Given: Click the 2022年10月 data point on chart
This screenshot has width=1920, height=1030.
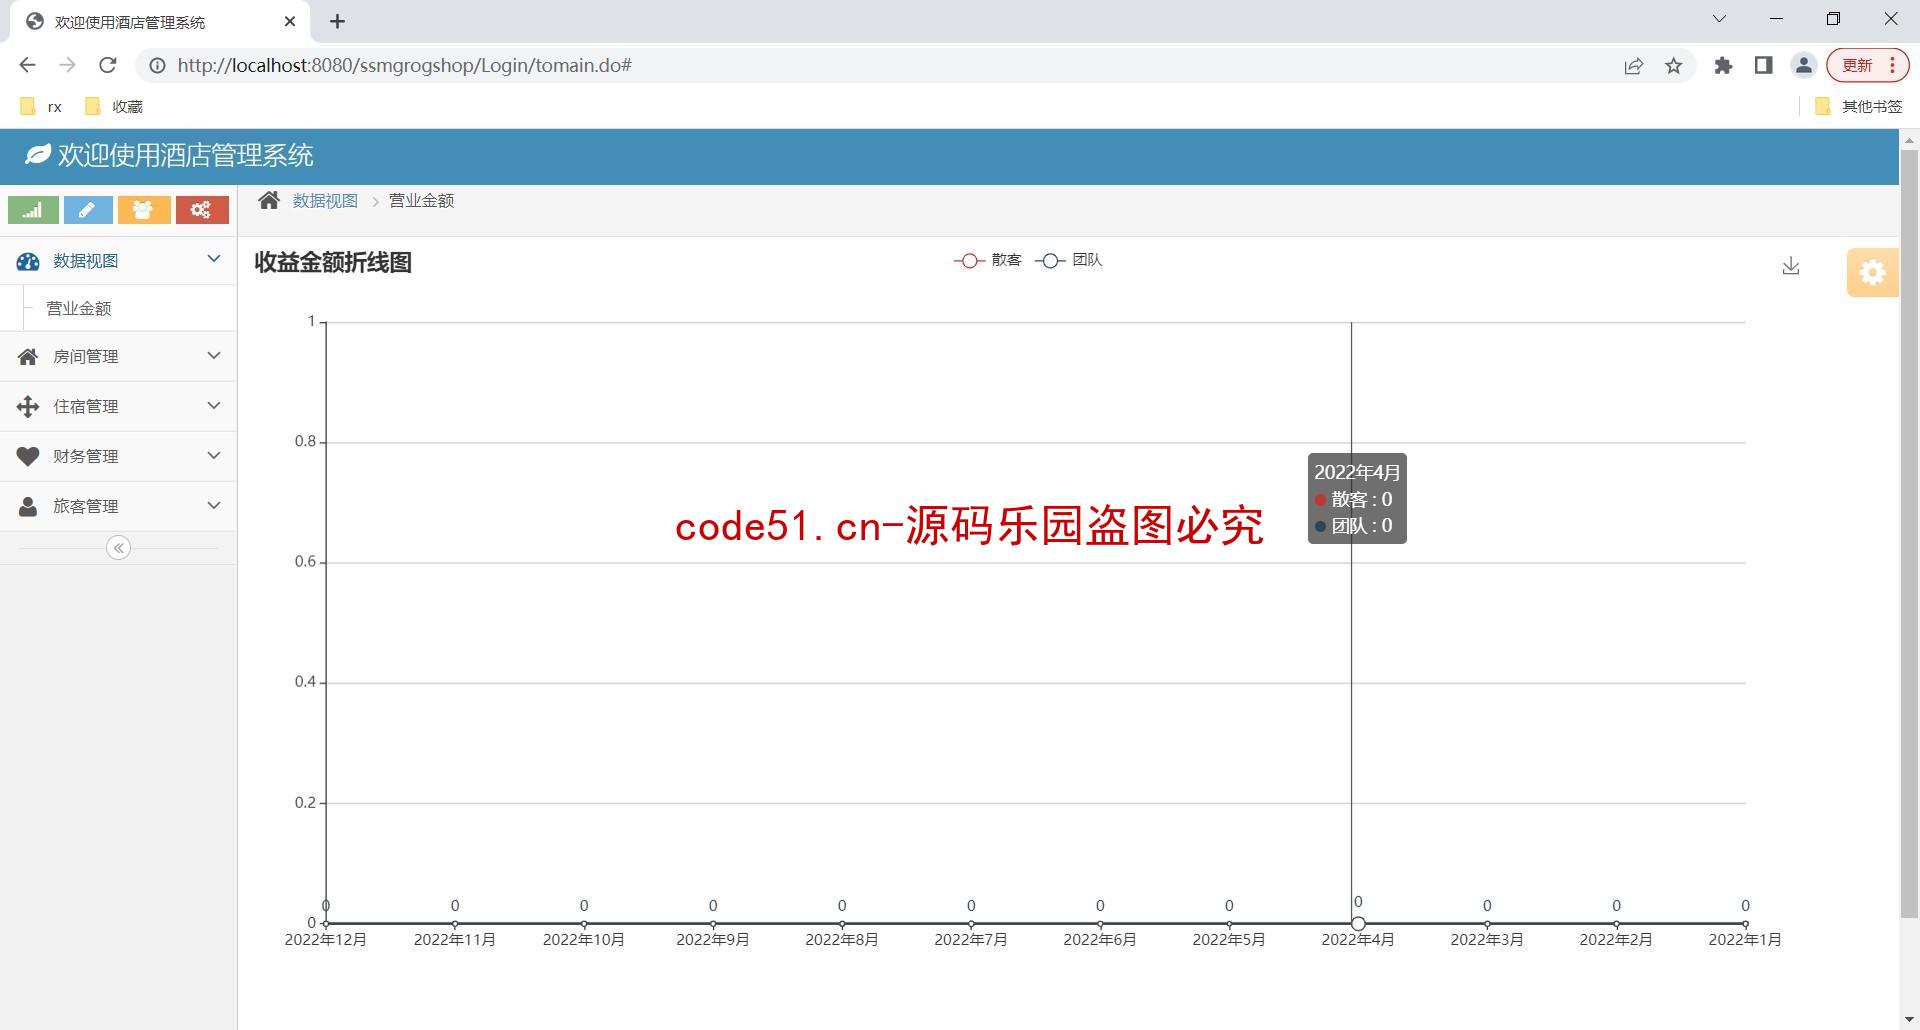Looking at the screenshot, I should [x=584, y=923].
